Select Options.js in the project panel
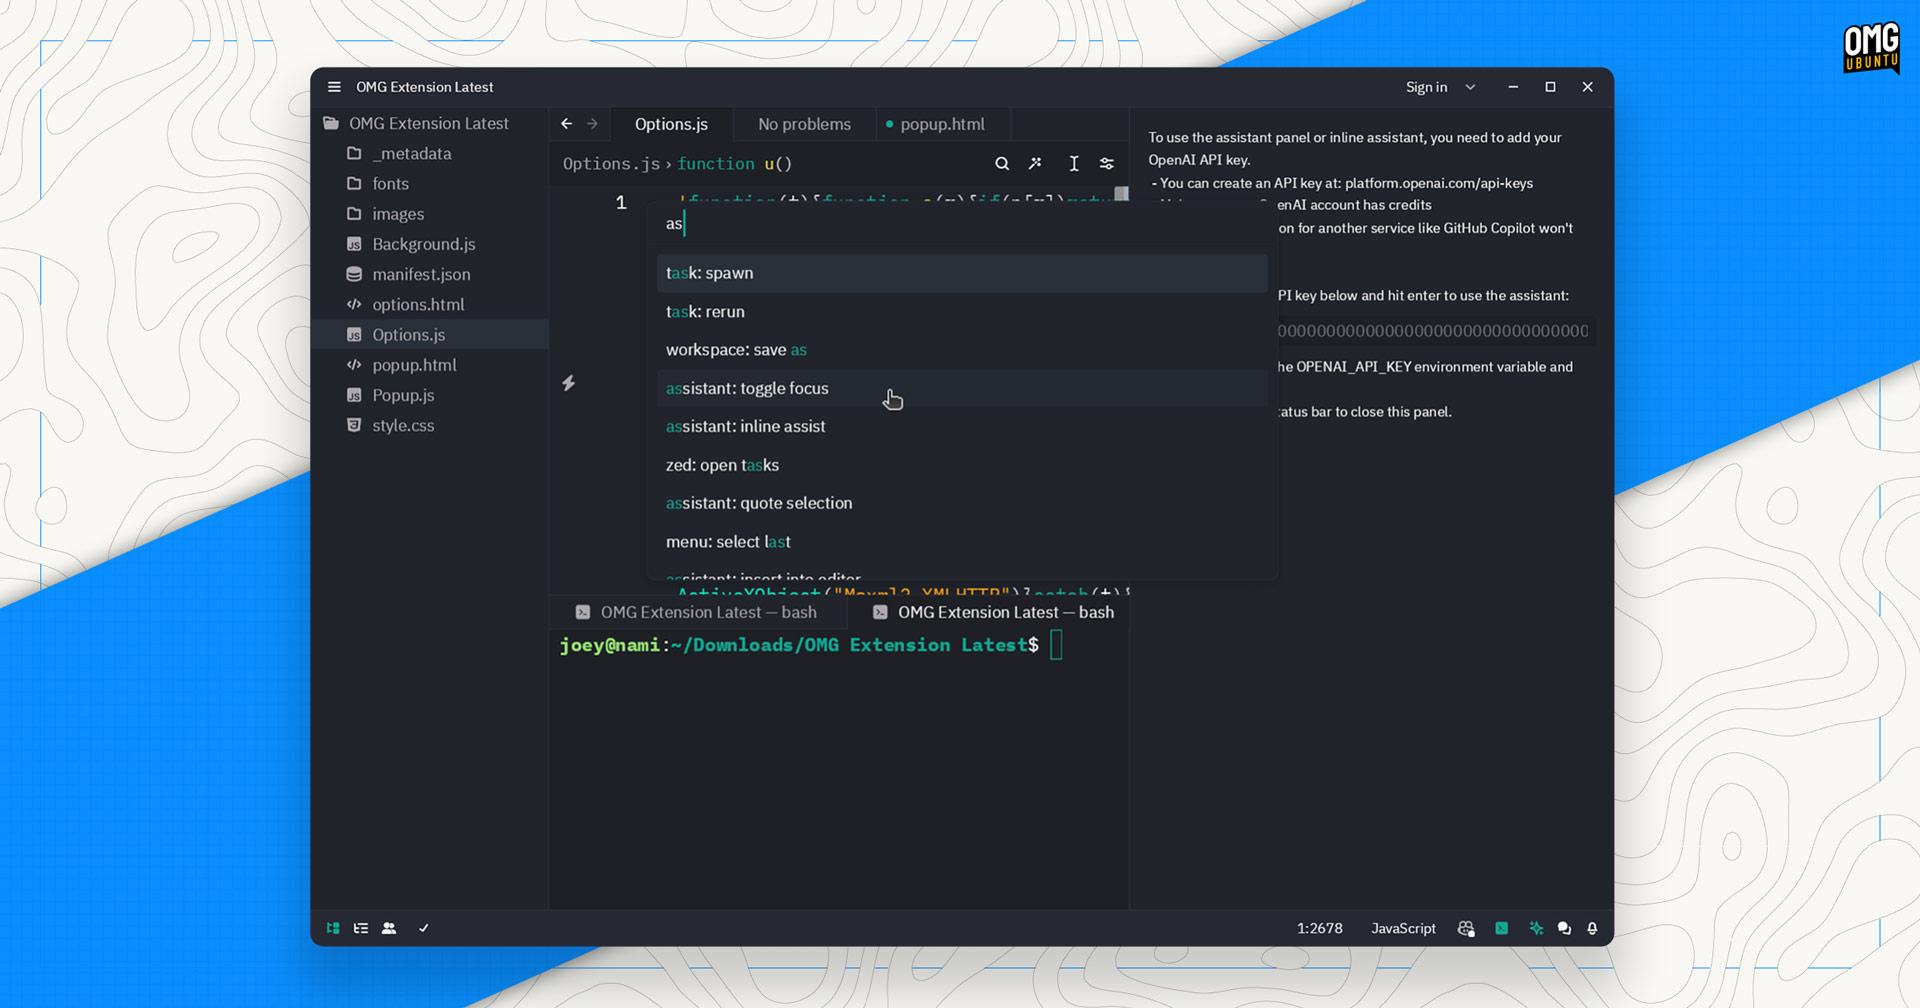This screenshot has width=1920, height=1008. tap(430, 335)
